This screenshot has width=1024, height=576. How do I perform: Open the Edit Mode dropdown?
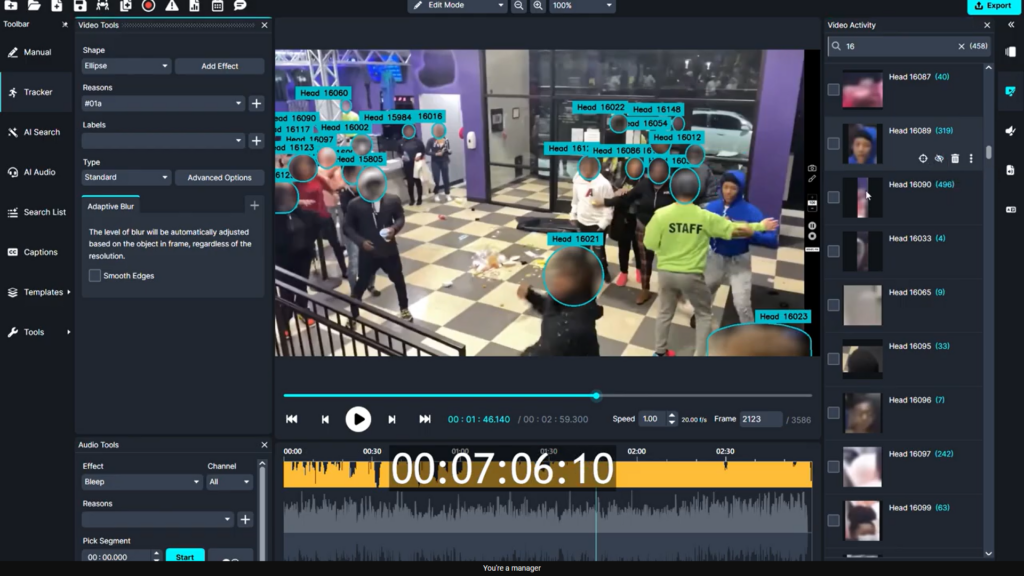point(458,5)
